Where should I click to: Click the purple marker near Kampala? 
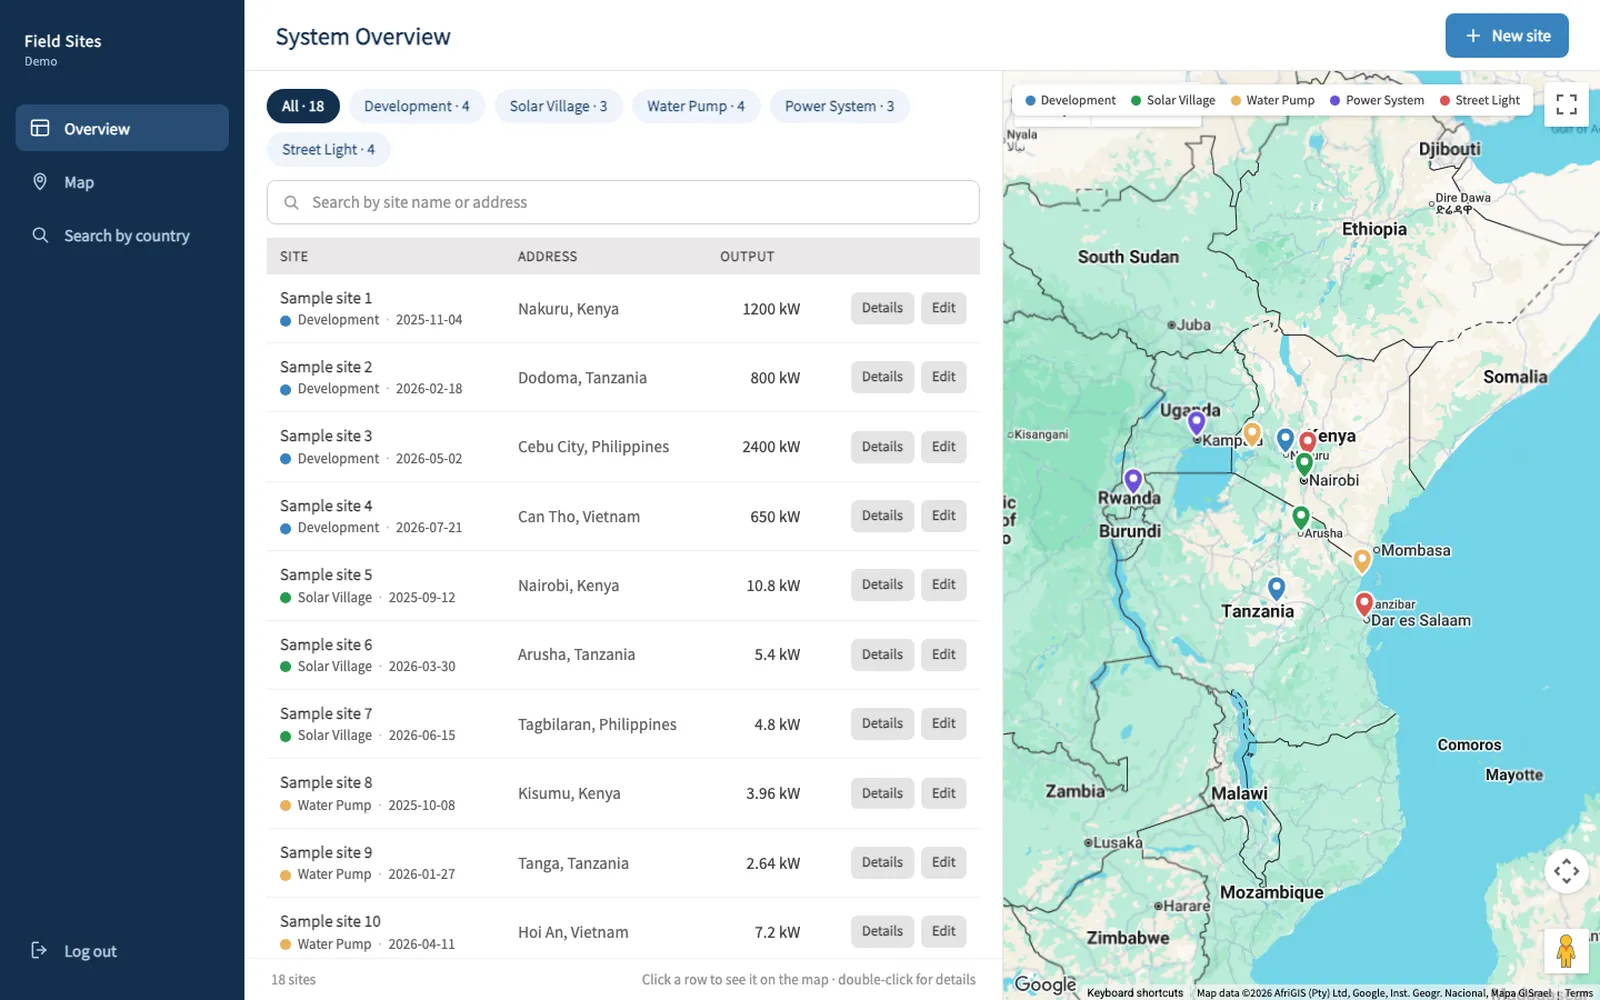1196,424
